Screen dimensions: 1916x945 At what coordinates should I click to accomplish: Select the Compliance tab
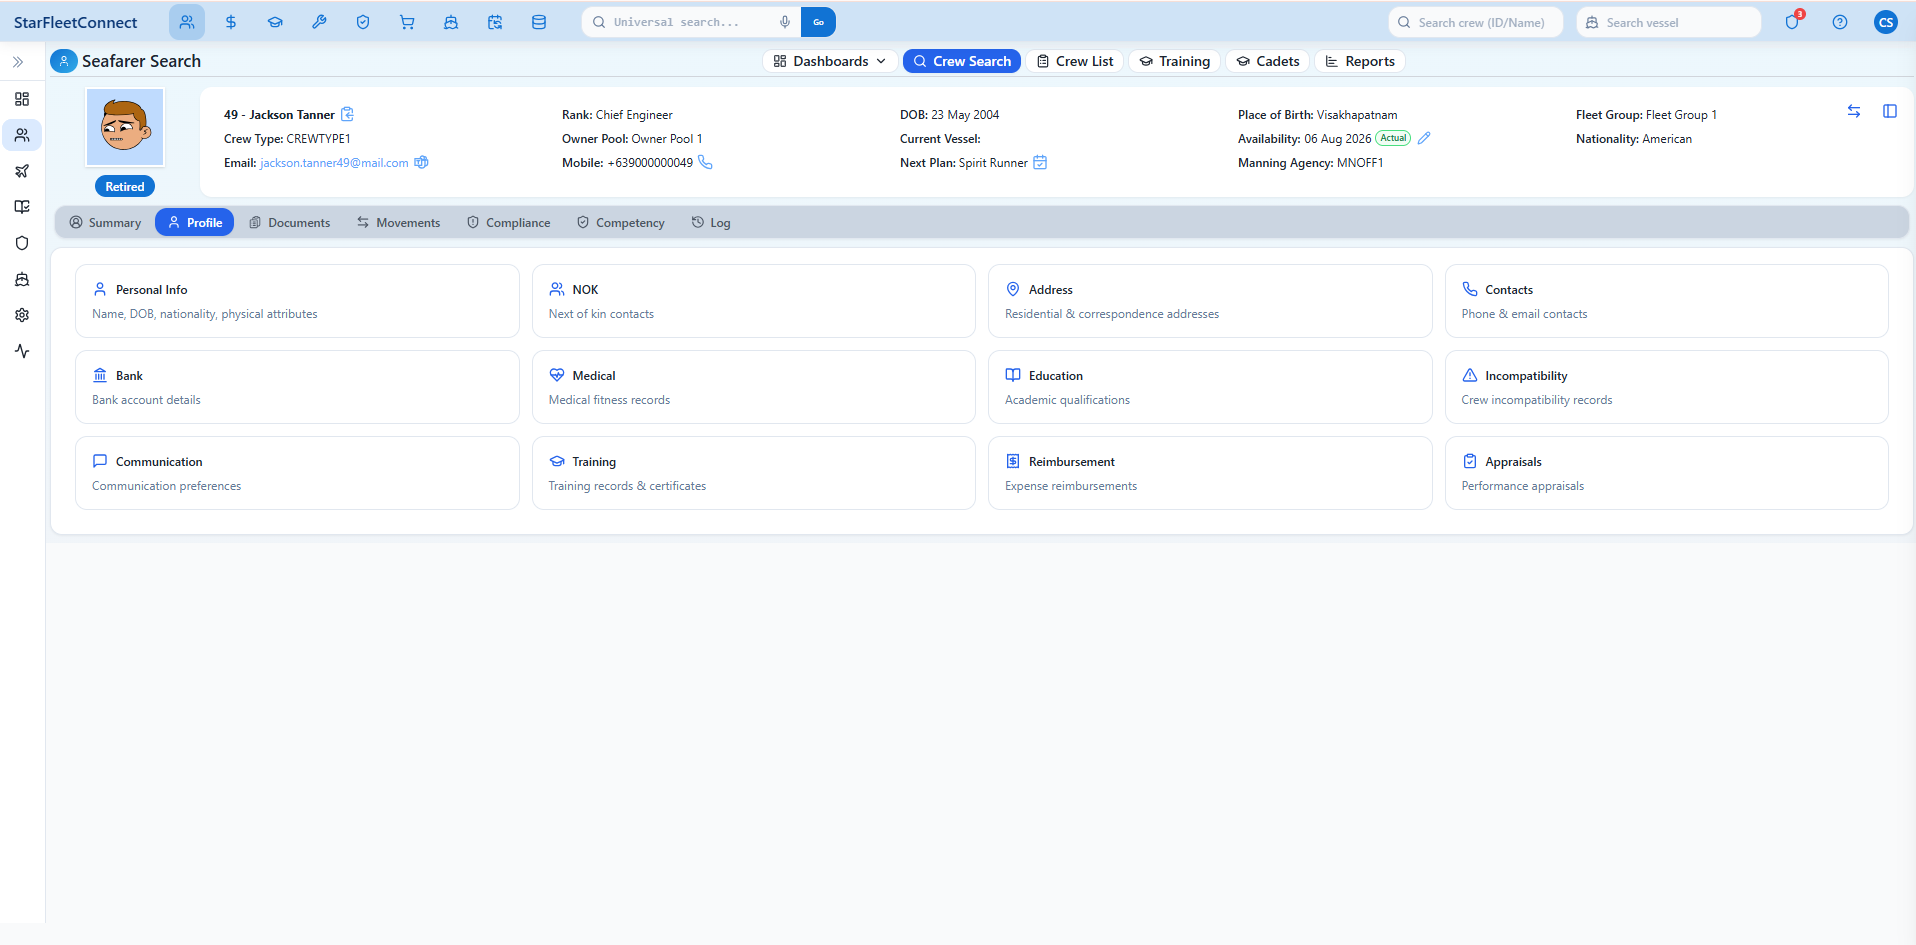tap(508, 222)
